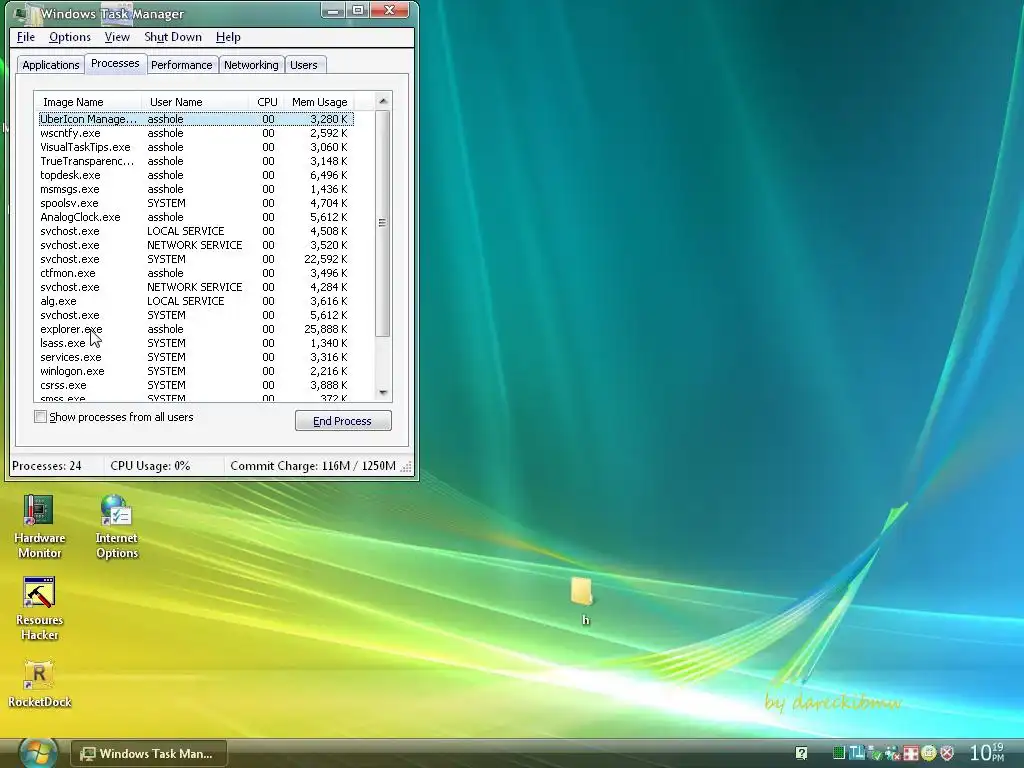Click the End Process button
This screenshot has width=1024, height=768.
[x=343, y=421]
